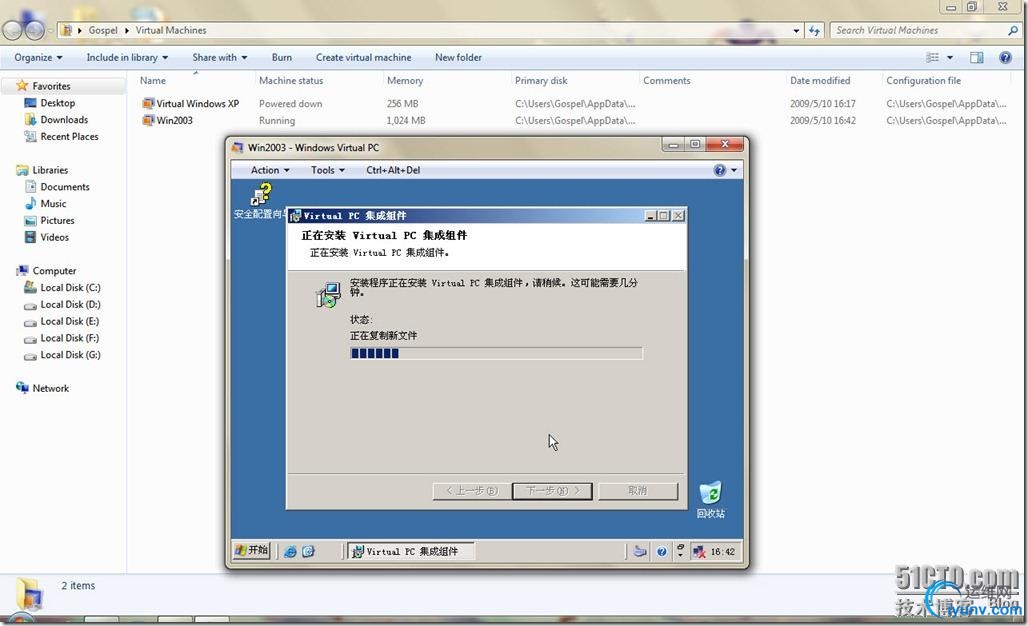This screenshot has height=626, width=1028.
Task: Open Local Disk (F:) drive
Action: point(62,338)
